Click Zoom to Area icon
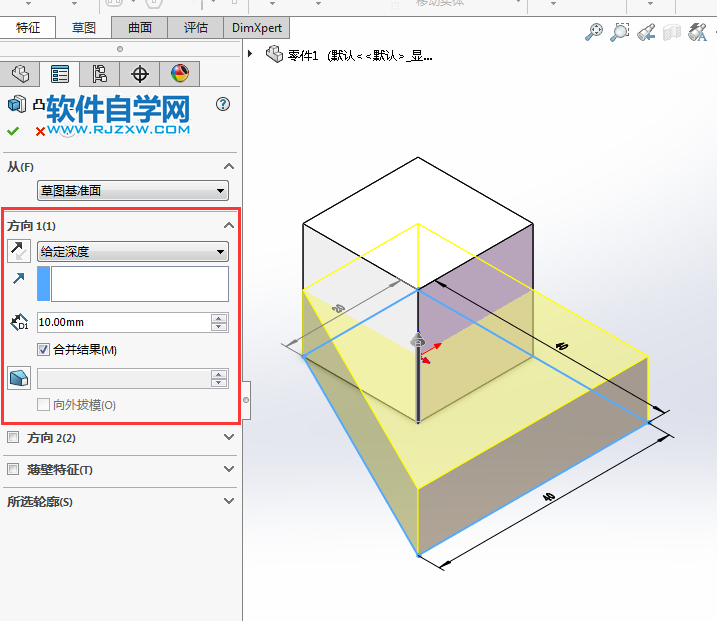717x621 pixels. tap(620, 32)
